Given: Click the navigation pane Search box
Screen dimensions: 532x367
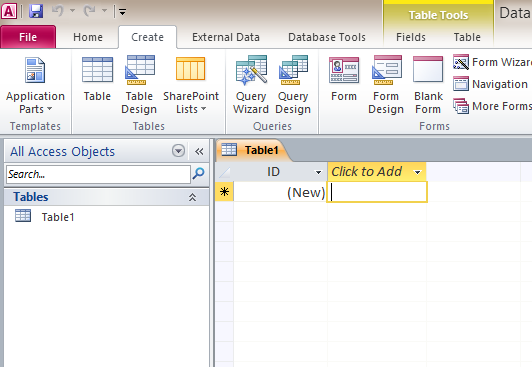Looking at the screenshot, I should click(98, 174).
